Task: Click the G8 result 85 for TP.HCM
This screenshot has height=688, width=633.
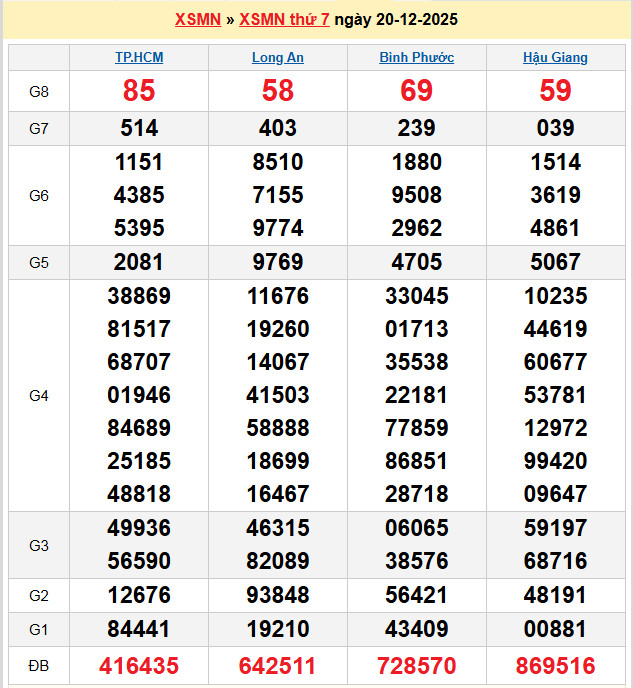Action: coord(139,92)
